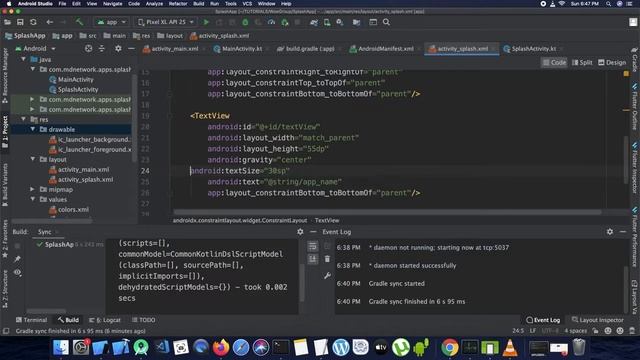Open VLC cone icon in dock
640x360 pixels.
tap(510, 347)
